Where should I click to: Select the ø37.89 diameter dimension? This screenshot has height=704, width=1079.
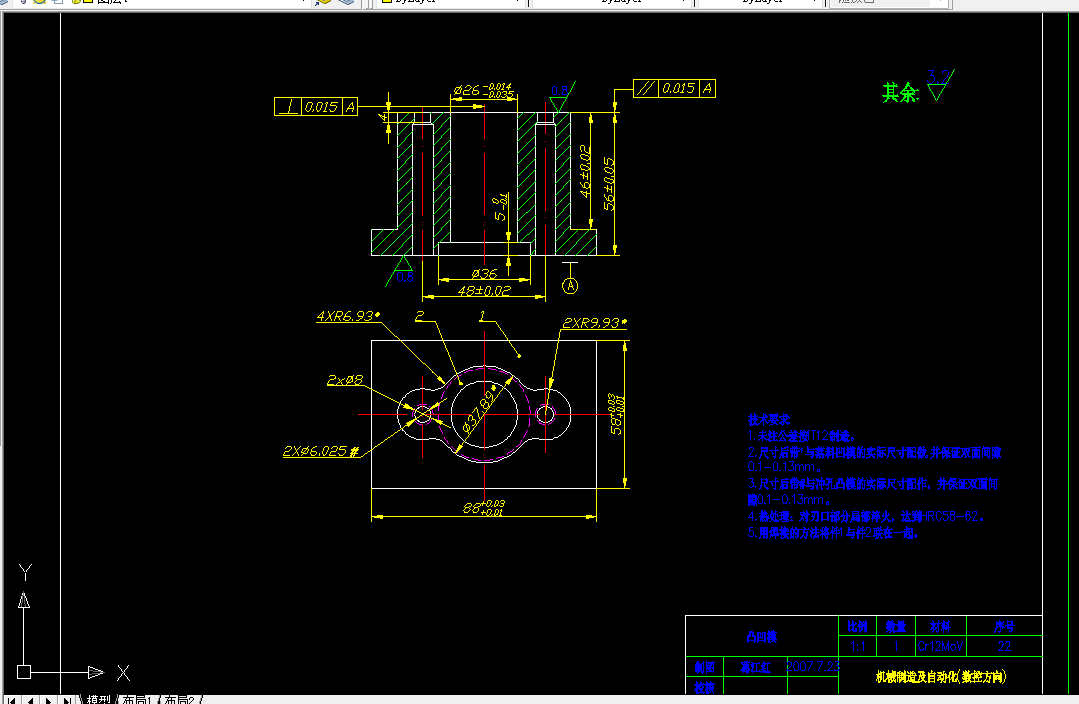tap(478, 410)
